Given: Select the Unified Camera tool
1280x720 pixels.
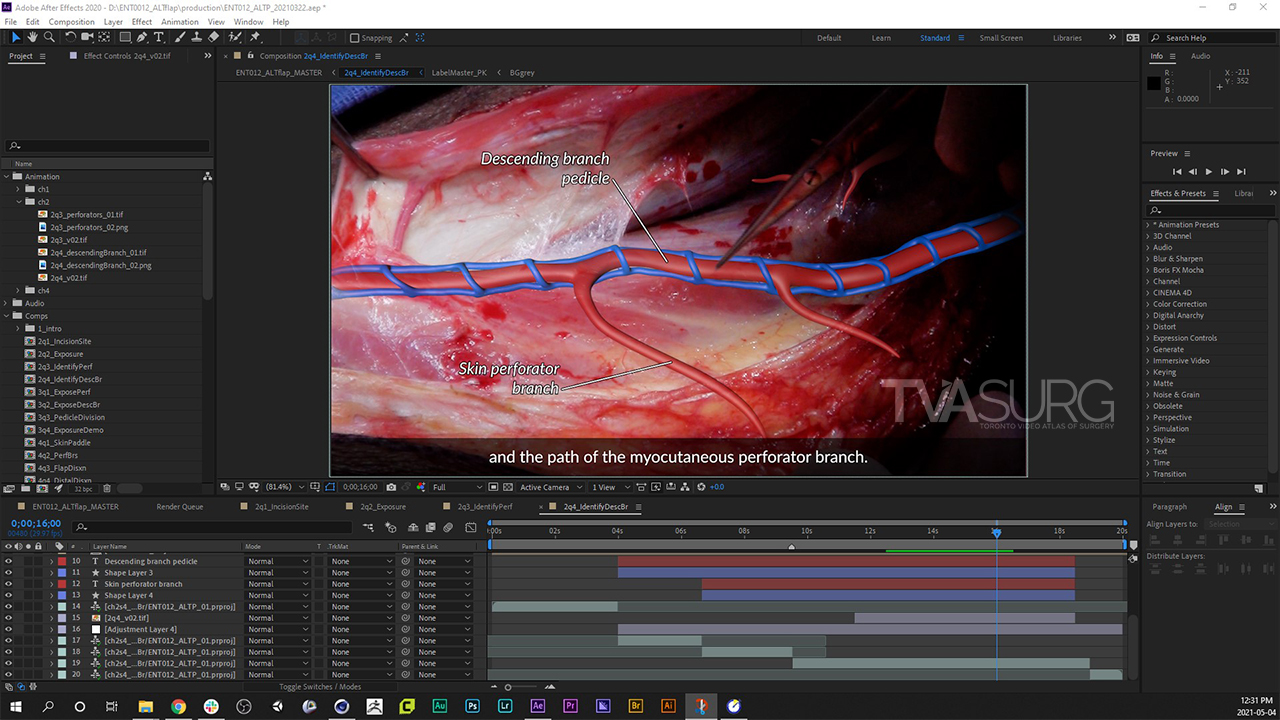Looking at the screenshot, I should pos(88,37).
